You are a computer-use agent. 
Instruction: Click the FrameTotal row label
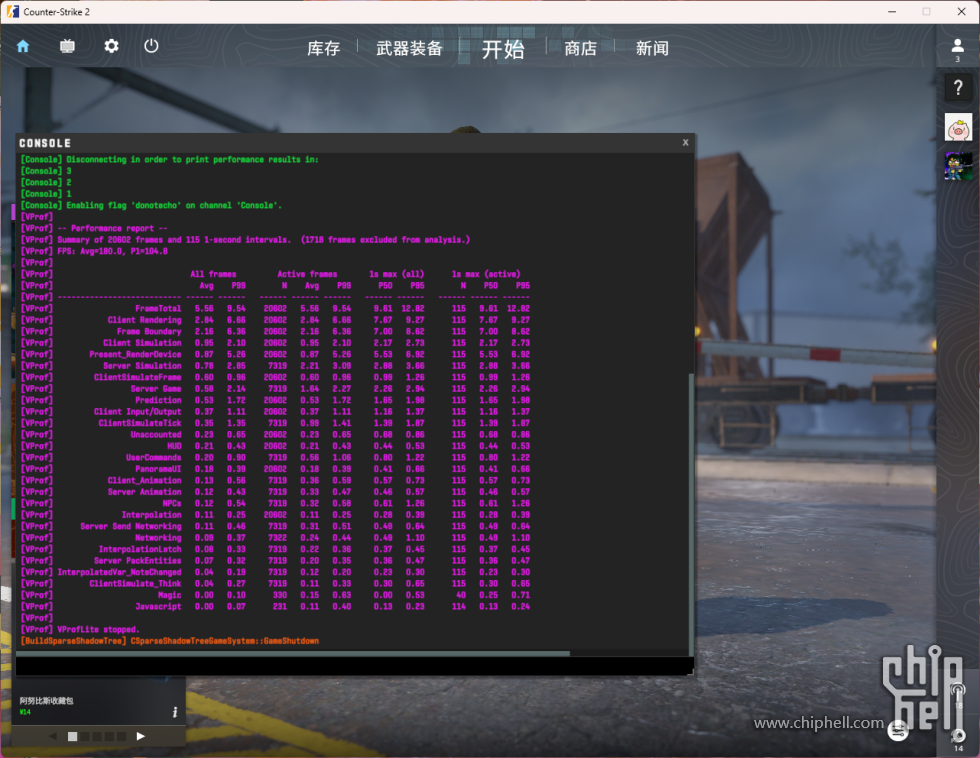click(158, 309)
